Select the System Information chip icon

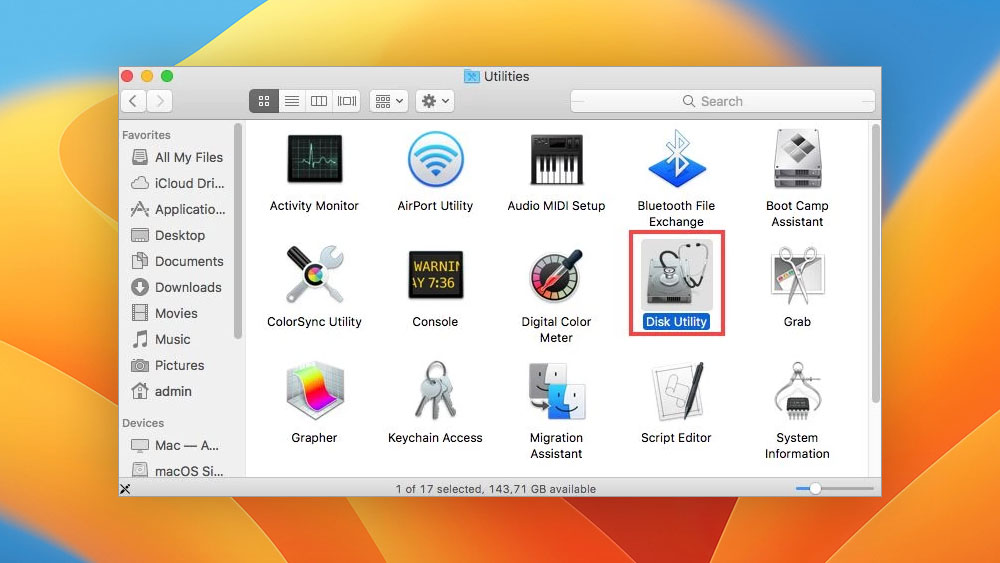tap(797, 391)
